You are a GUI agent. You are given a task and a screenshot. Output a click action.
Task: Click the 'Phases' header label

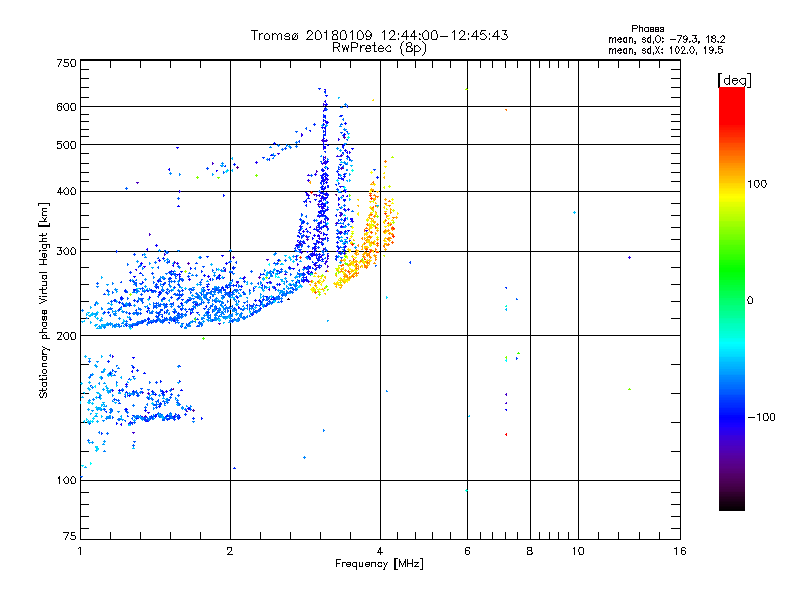coord(647,29)
